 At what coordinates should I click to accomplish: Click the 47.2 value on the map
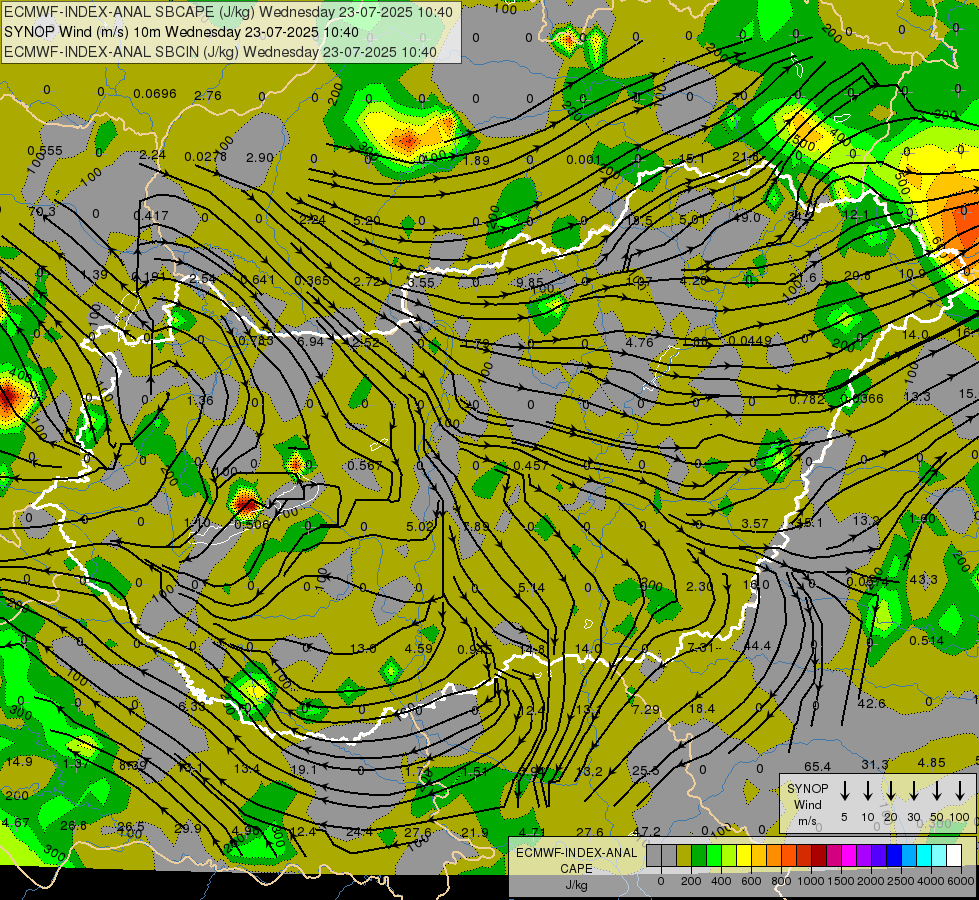pos(647,831)
